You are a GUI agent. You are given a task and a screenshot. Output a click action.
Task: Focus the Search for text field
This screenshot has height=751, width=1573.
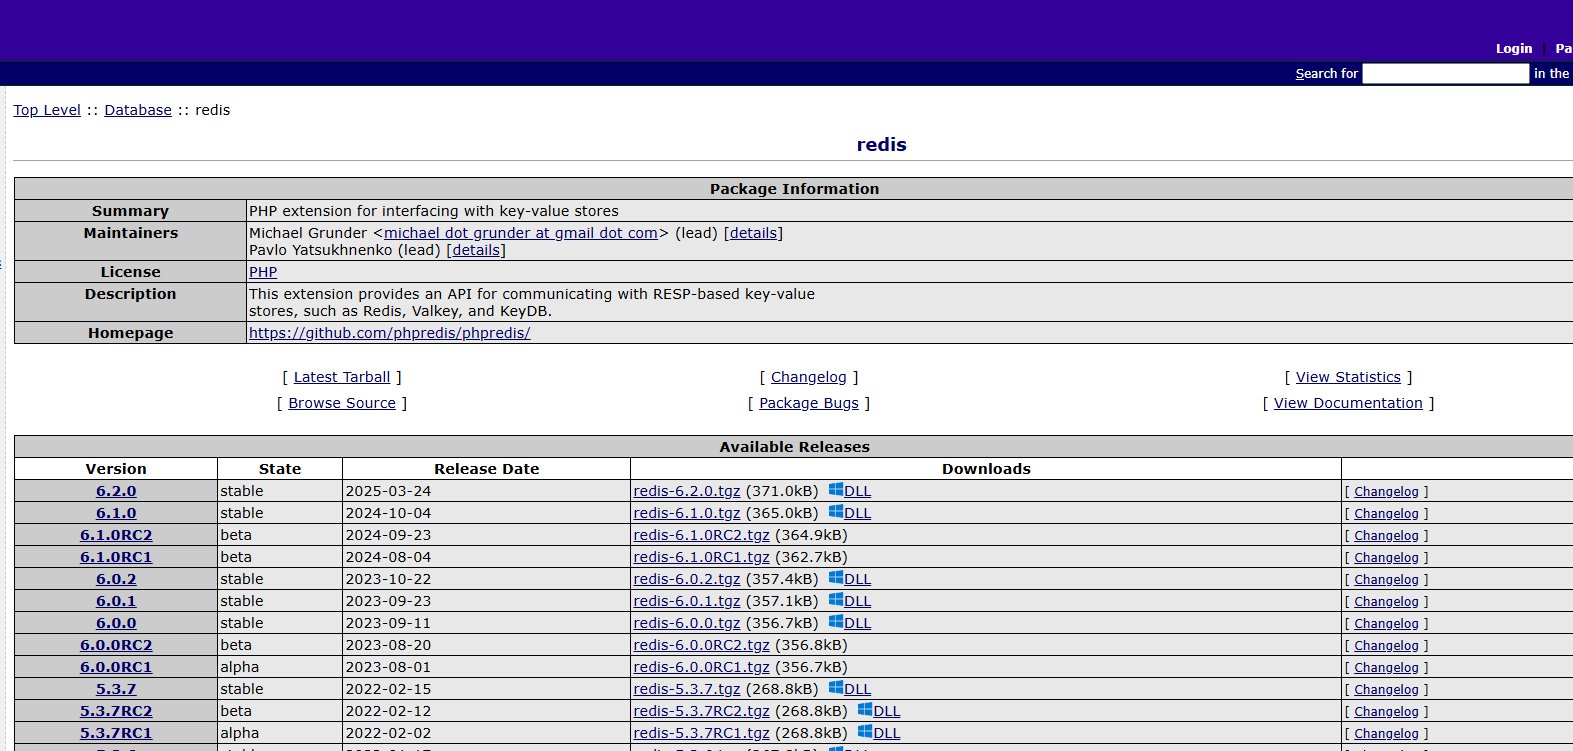(x=1445, y=74)
